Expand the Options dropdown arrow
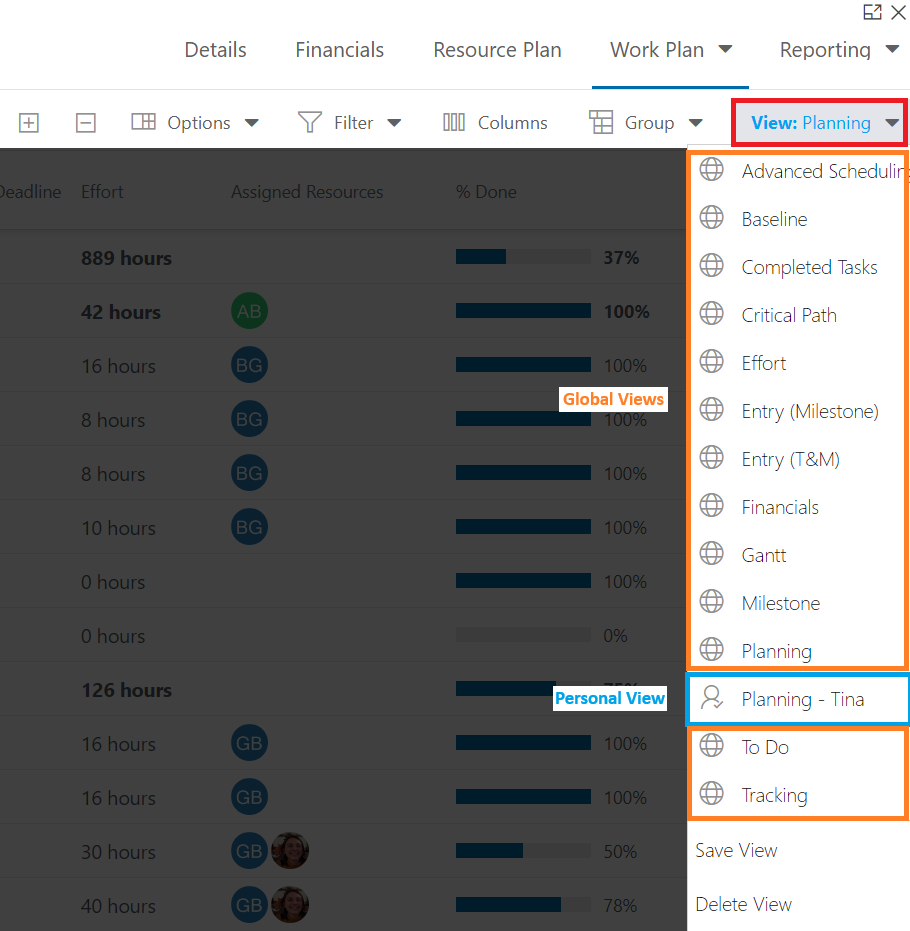This screenshot has height=931, width=910. point(252,123)
